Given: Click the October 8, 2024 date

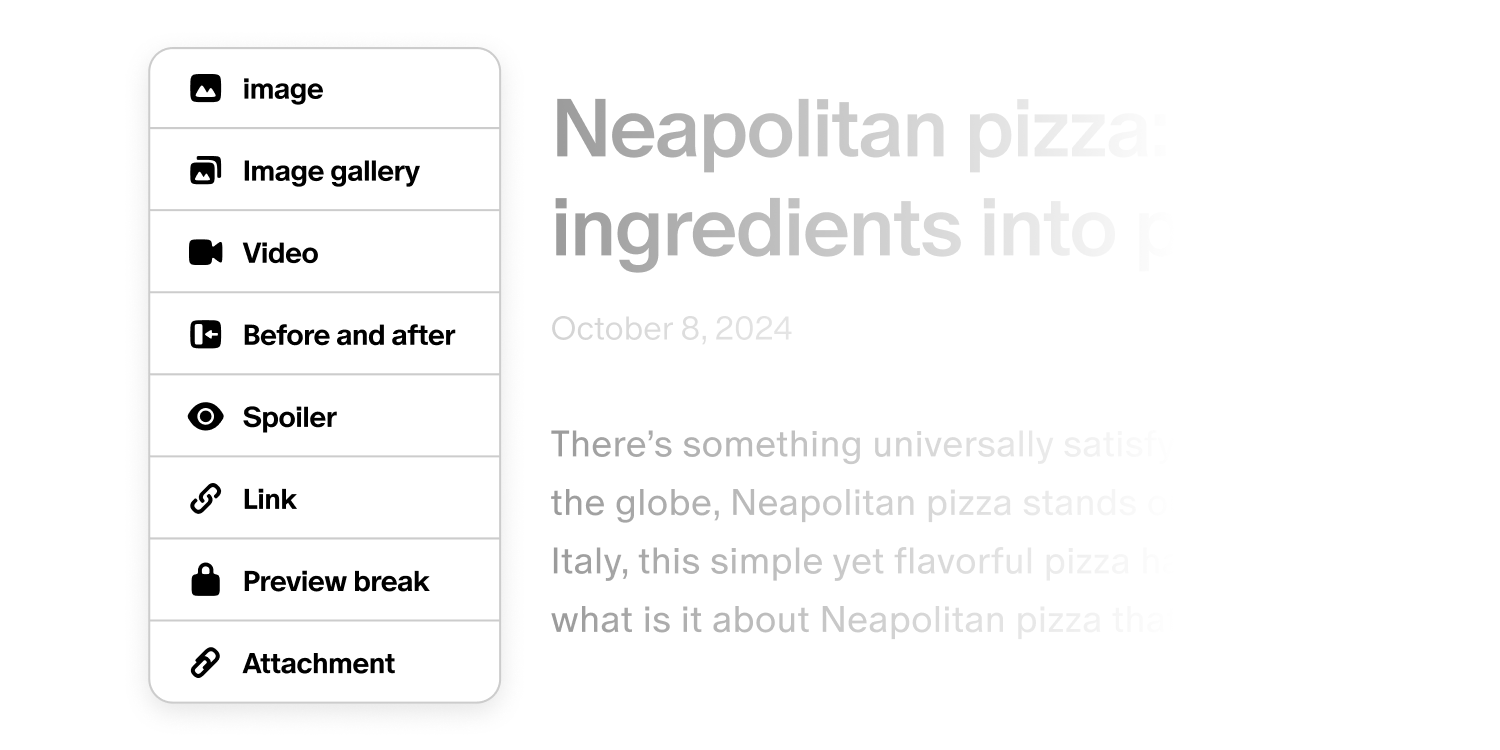Looking at the screenshot, I should coord(671,329).
